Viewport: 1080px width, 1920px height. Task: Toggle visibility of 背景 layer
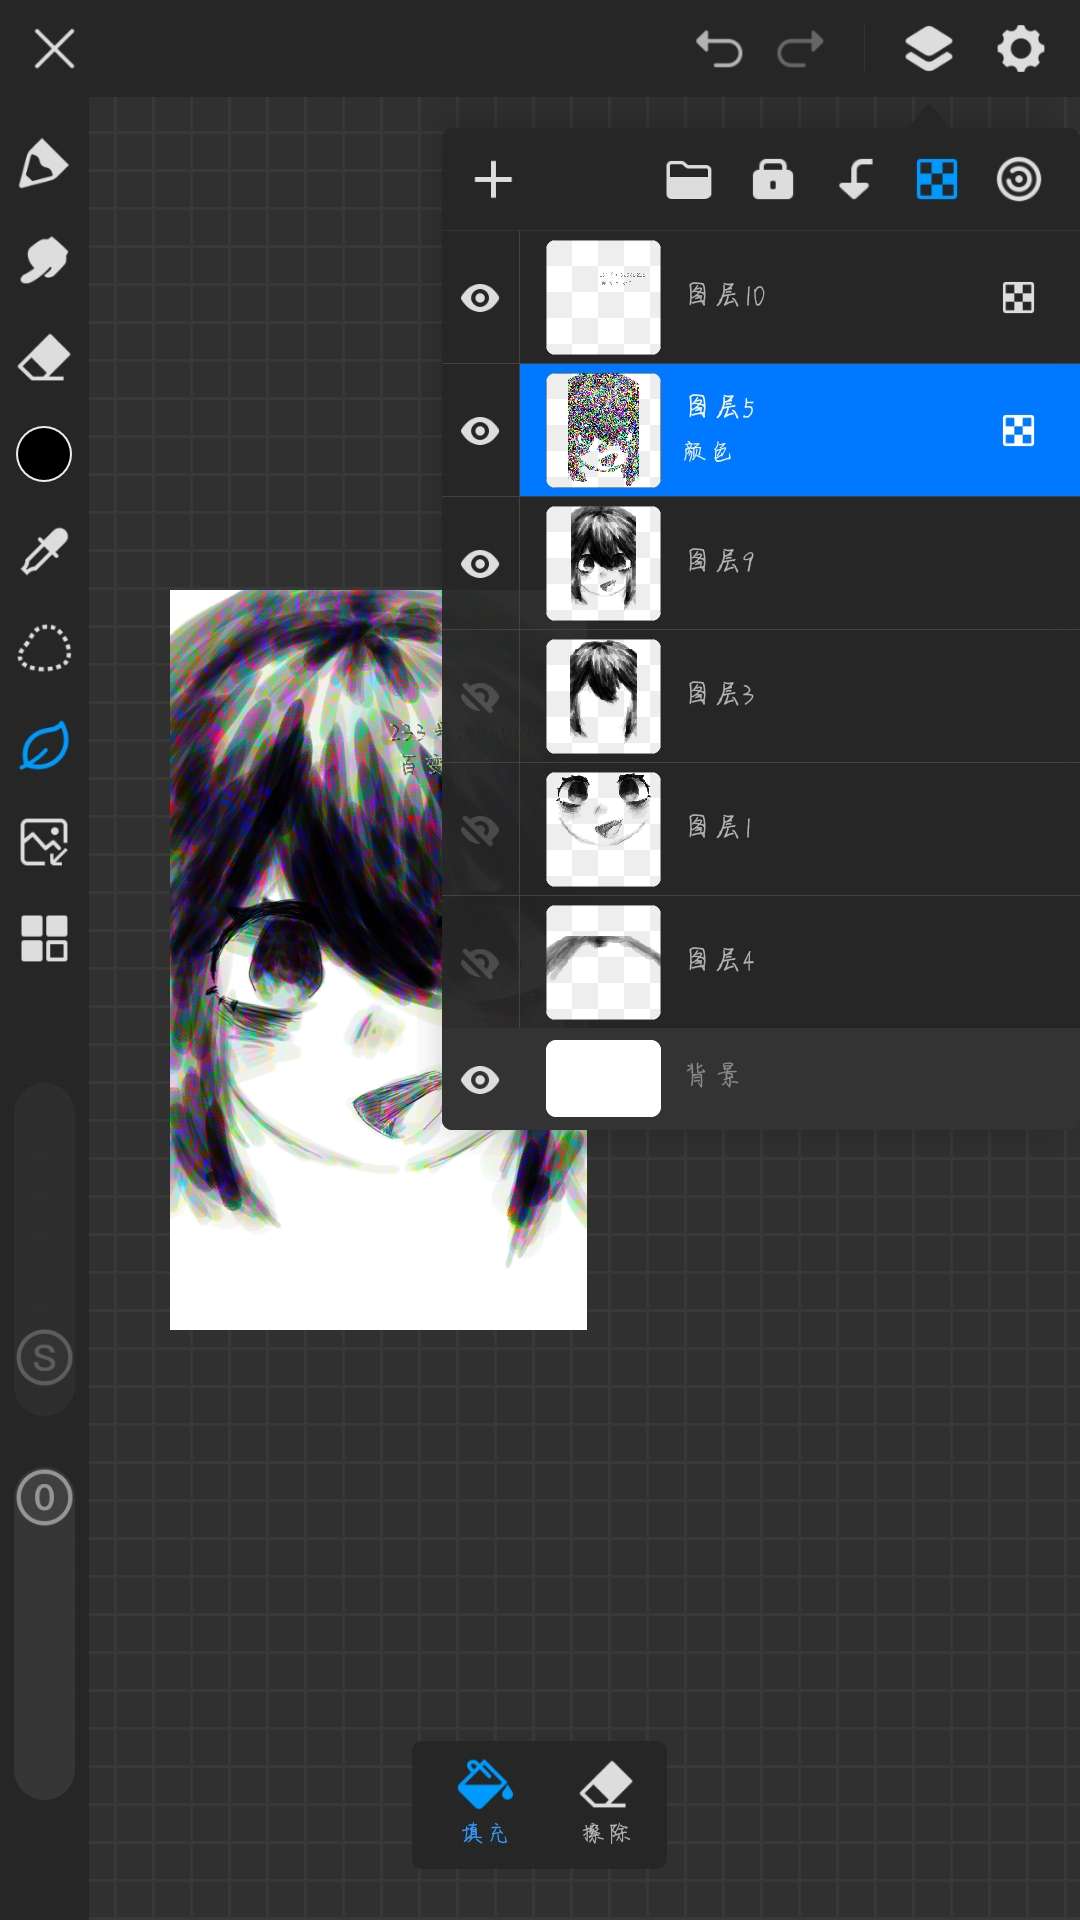pos(480,1080)
